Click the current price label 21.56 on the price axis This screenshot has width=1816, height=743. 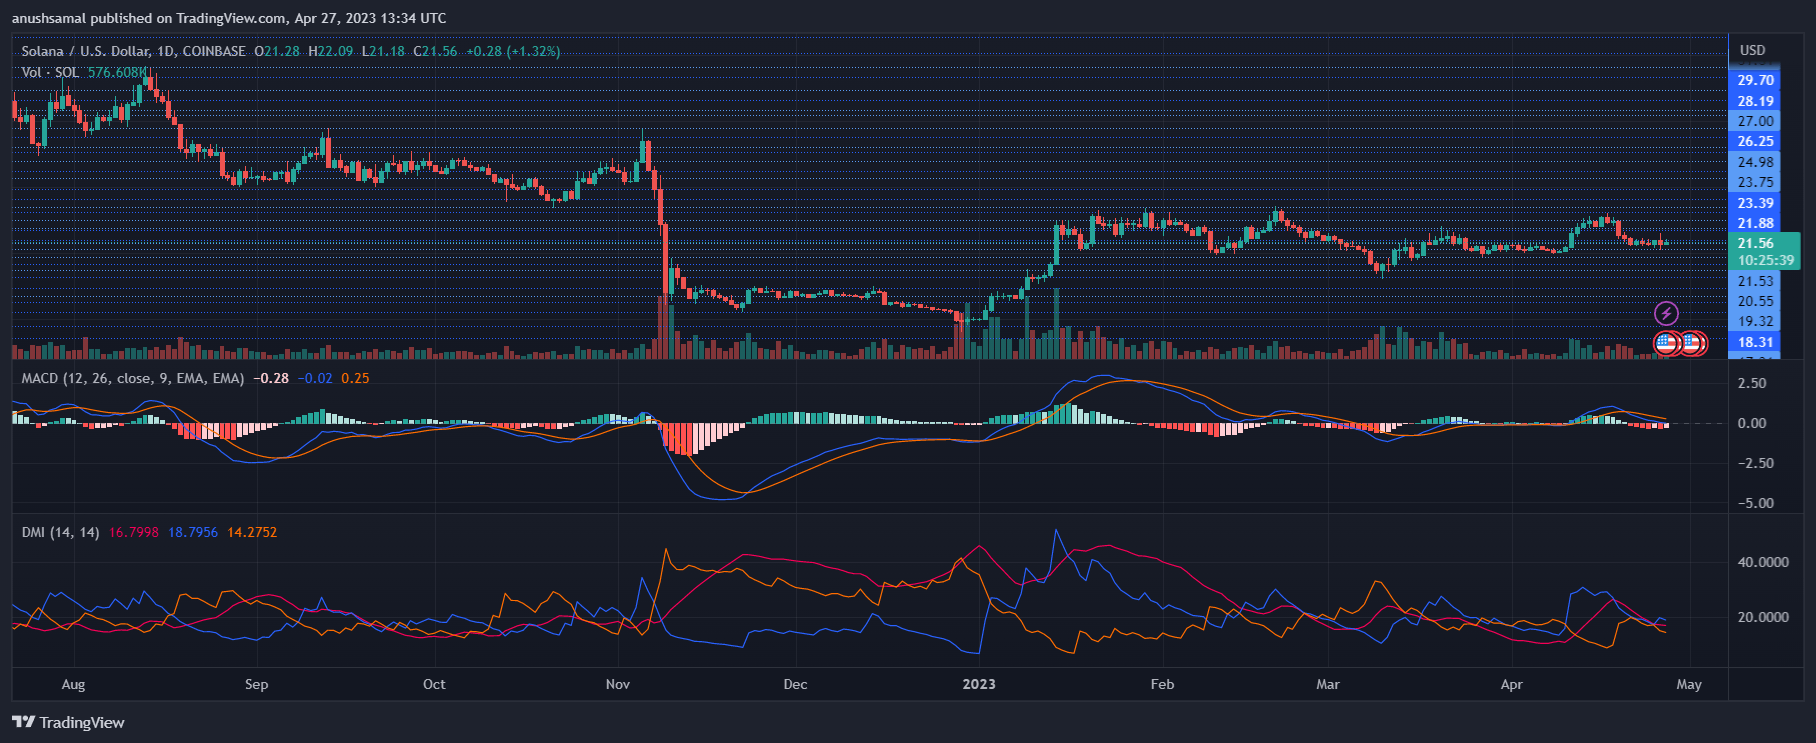pyautogui.click(x=1755, y=243)
